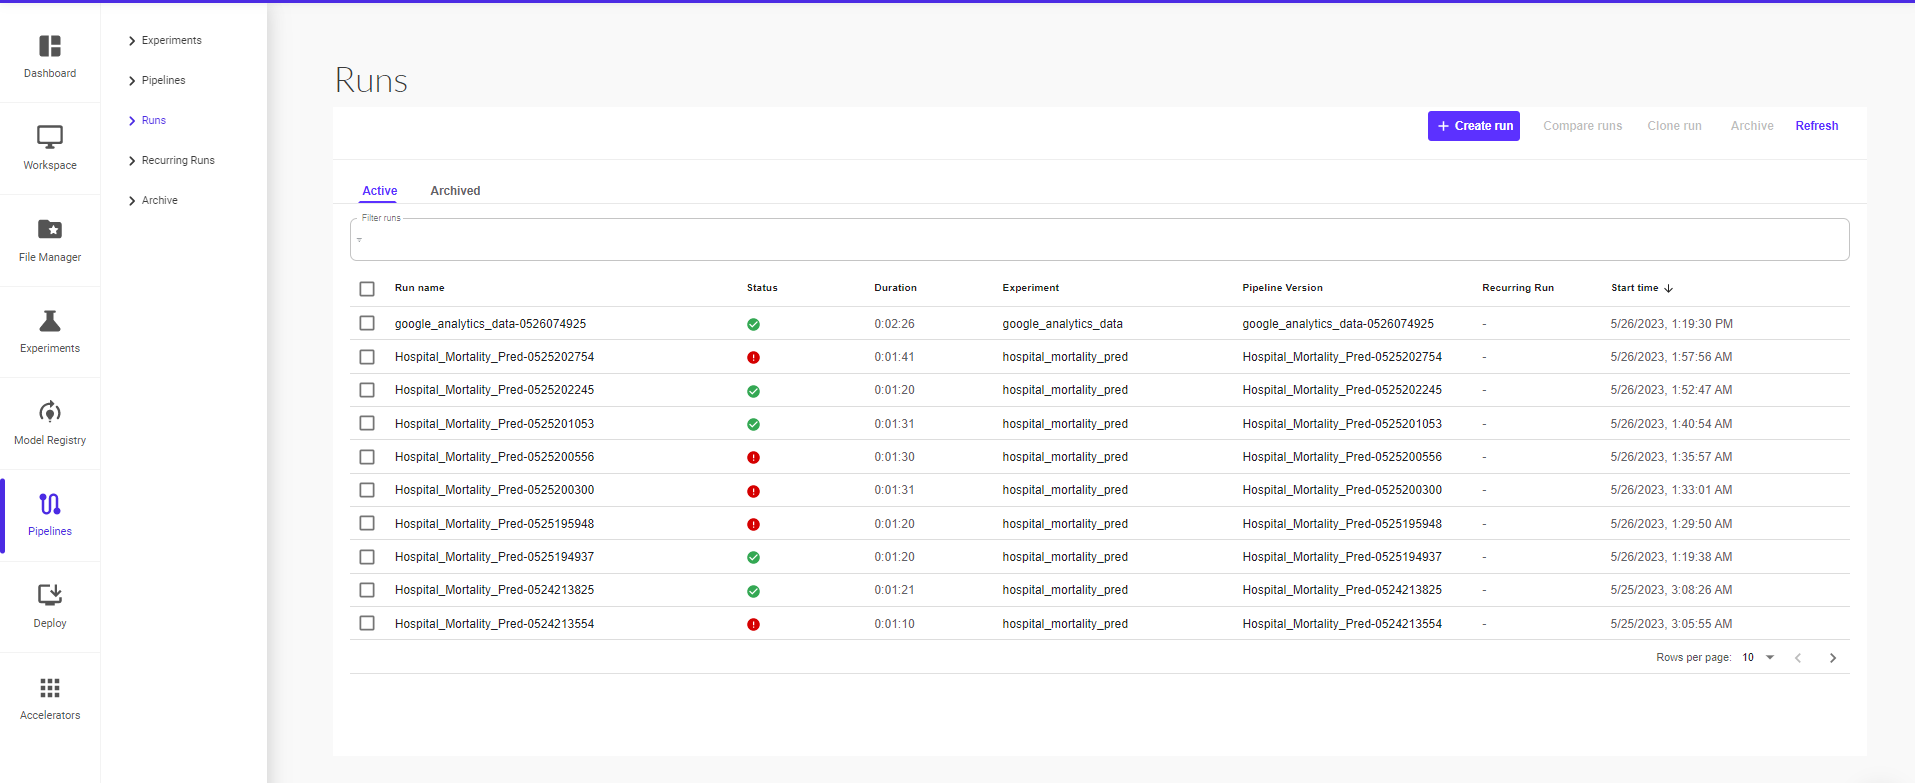Click failed status icon for Hospital_Mortality_Pred-0524213554

pos(753,624)
